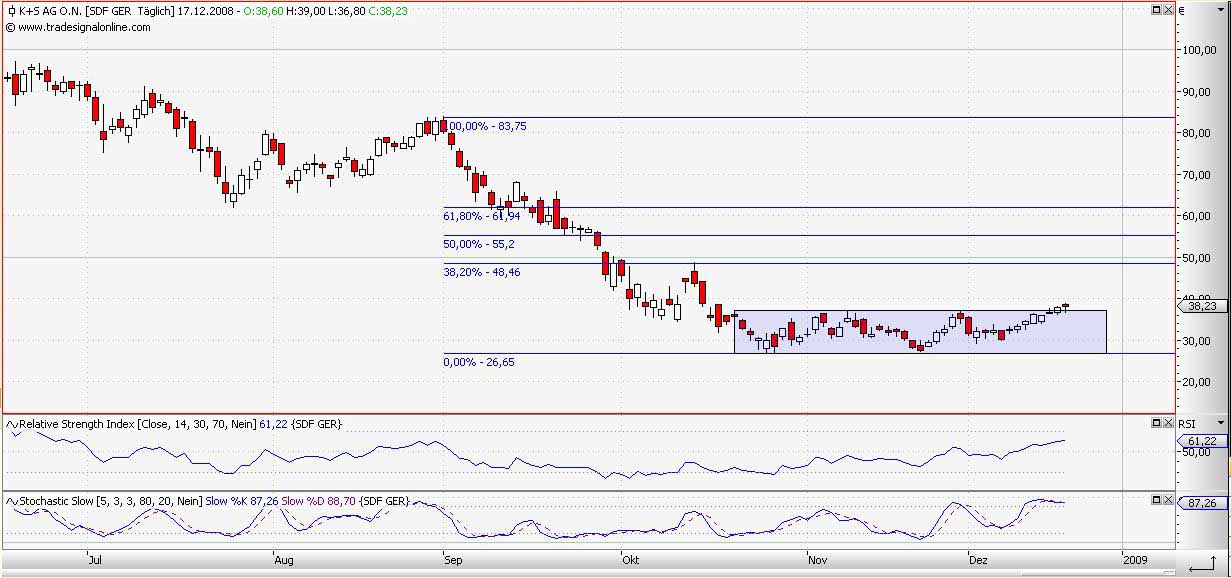Click the 38,23 current price marker

(x=1200, y=307)
